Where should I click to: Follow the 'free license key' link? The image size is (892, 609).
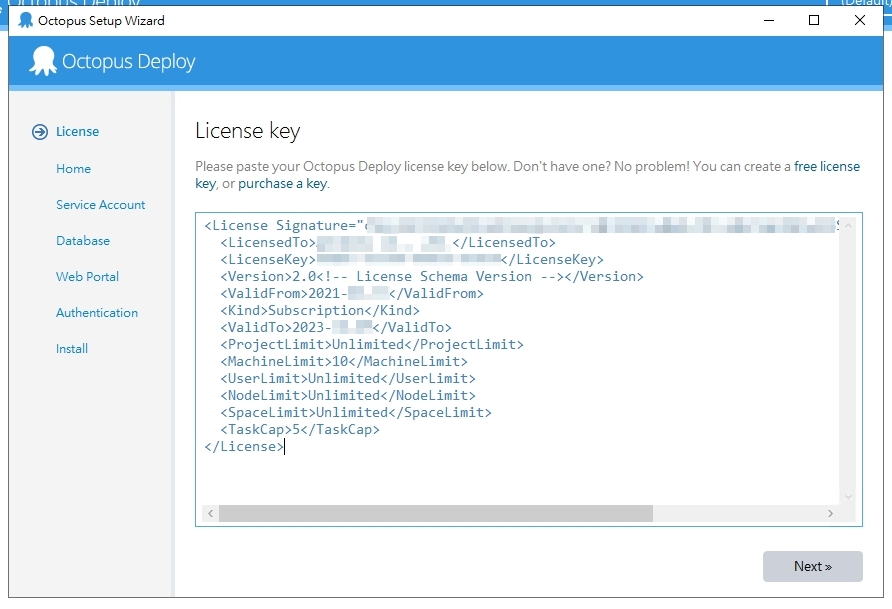pos(827,167)
